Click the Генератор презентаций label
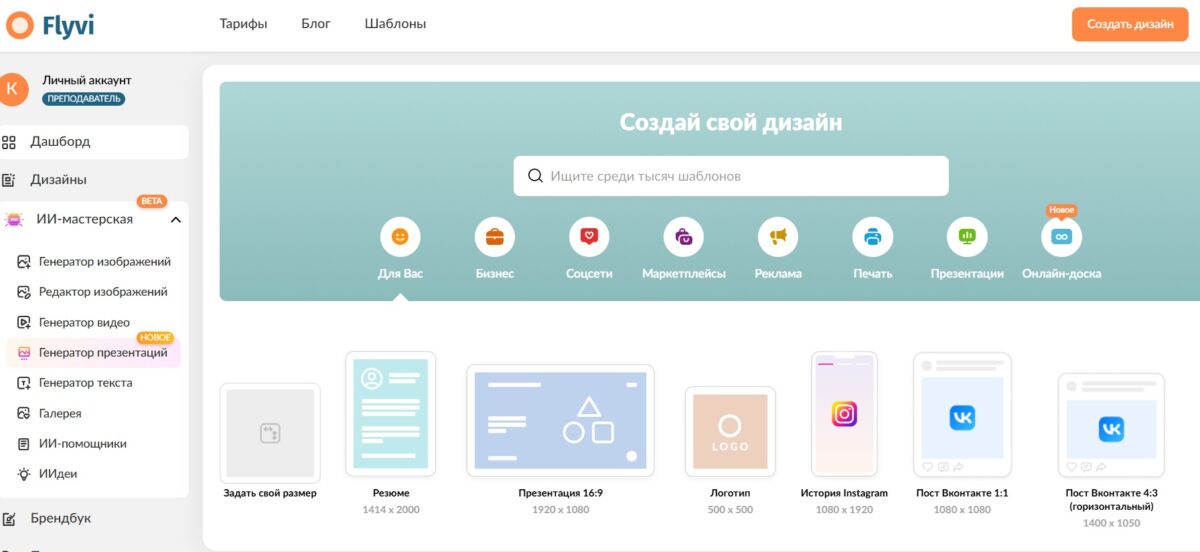Viewport: 1200px width, 552px height. pyautogui.click(x=103, y=353)
